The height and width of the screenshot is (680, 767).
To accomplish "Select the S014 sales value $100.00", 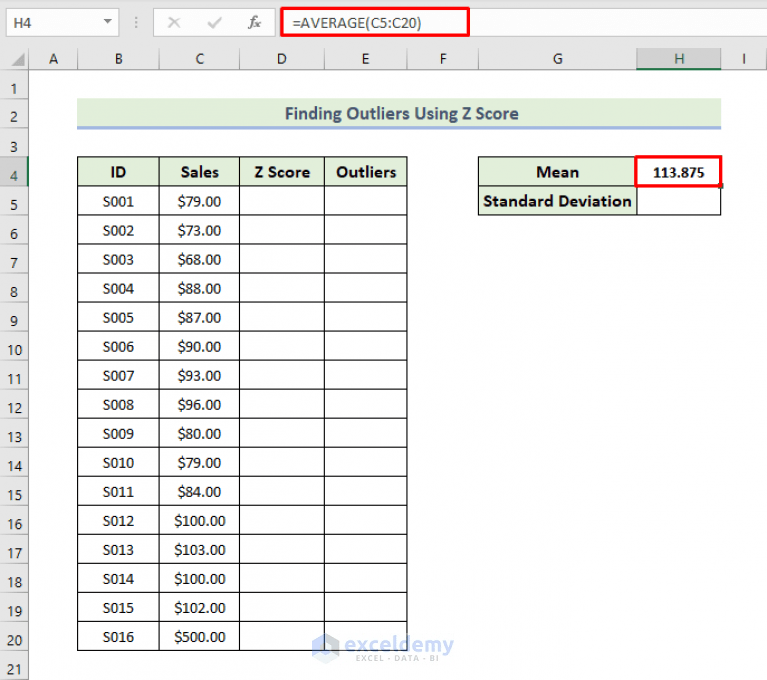I will pyautogui.click(x=200, y=579).
